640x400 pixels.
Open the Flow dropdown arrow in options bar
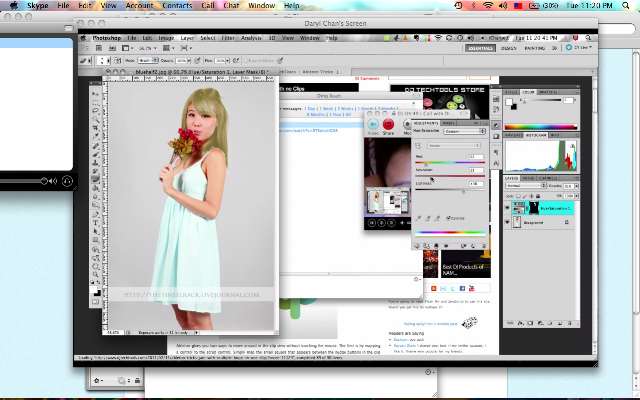[227, 60]
